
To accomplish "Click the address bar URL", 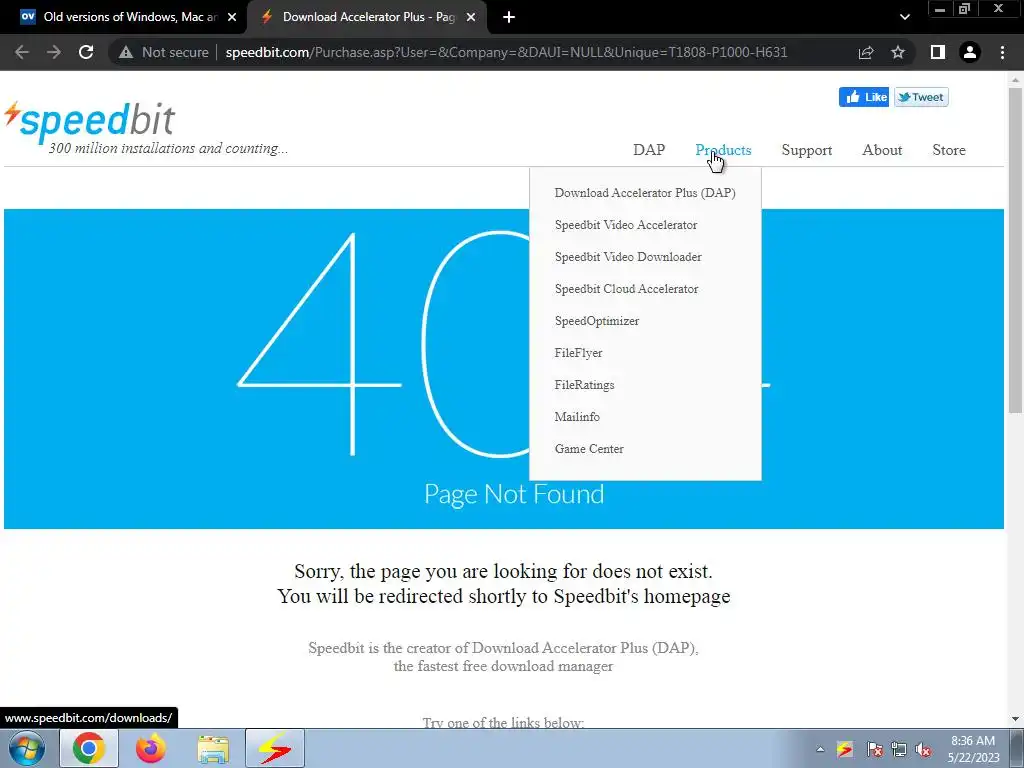I will coord(506,52).
